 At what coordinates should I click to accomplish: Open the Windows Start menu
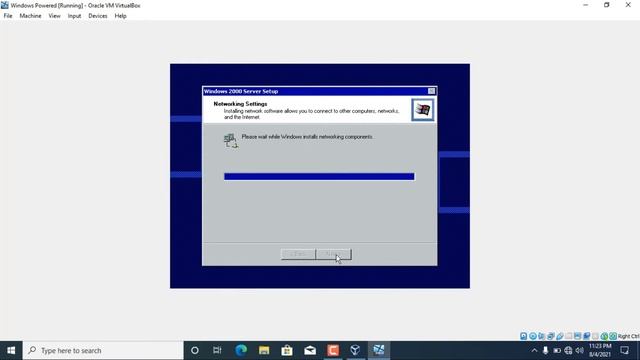[x=11, y=350]
